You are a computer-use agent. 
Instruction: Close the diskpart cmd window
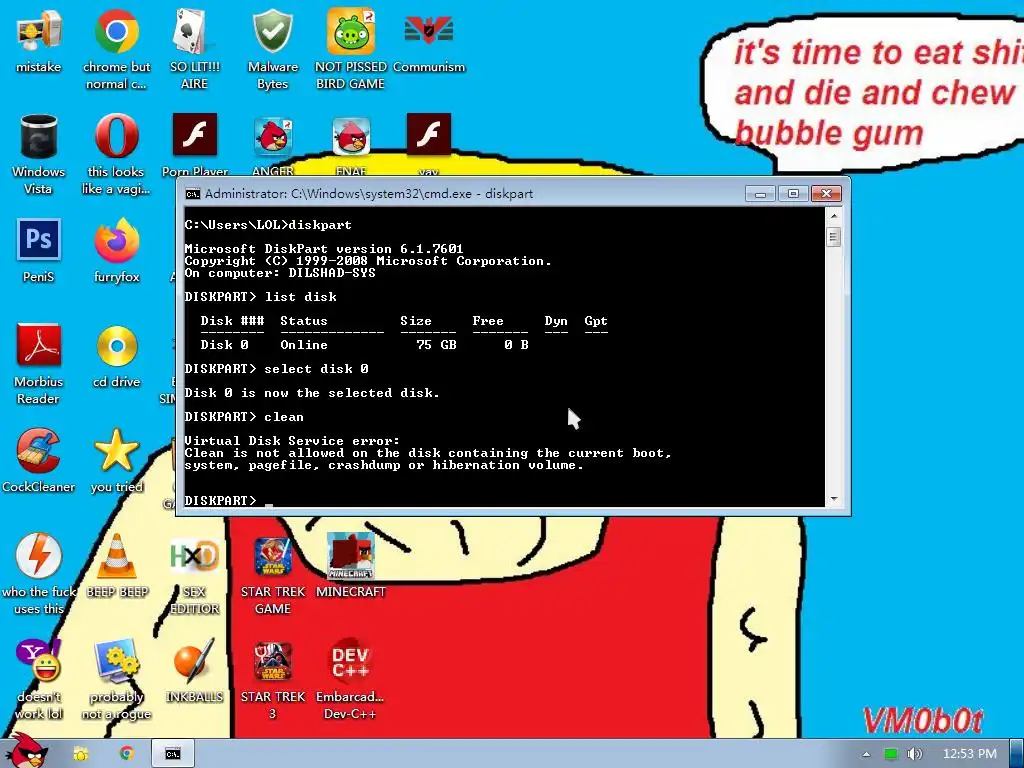tap(826, 194)
